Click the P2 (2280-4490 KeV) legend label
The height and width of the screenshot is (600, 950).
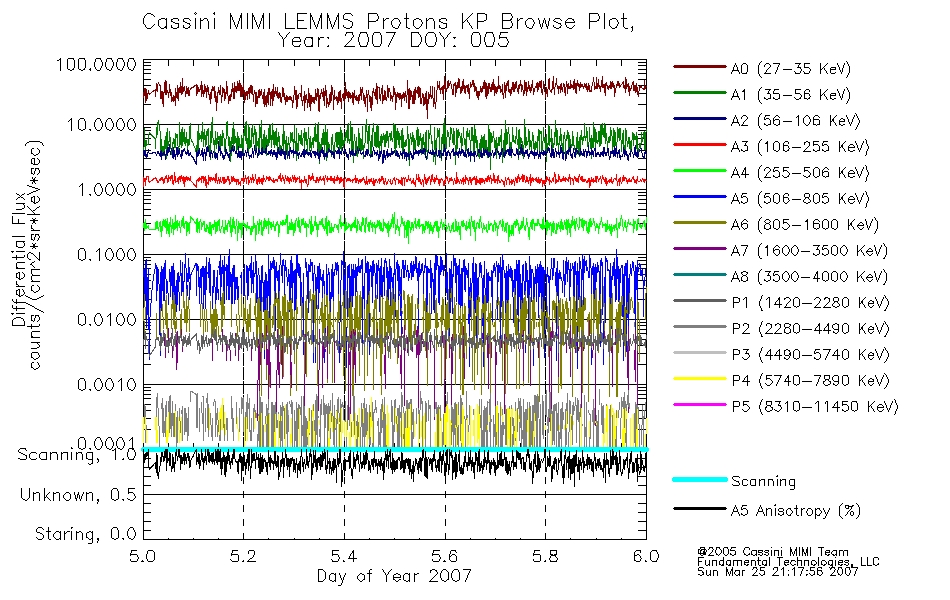click(810, 329)
